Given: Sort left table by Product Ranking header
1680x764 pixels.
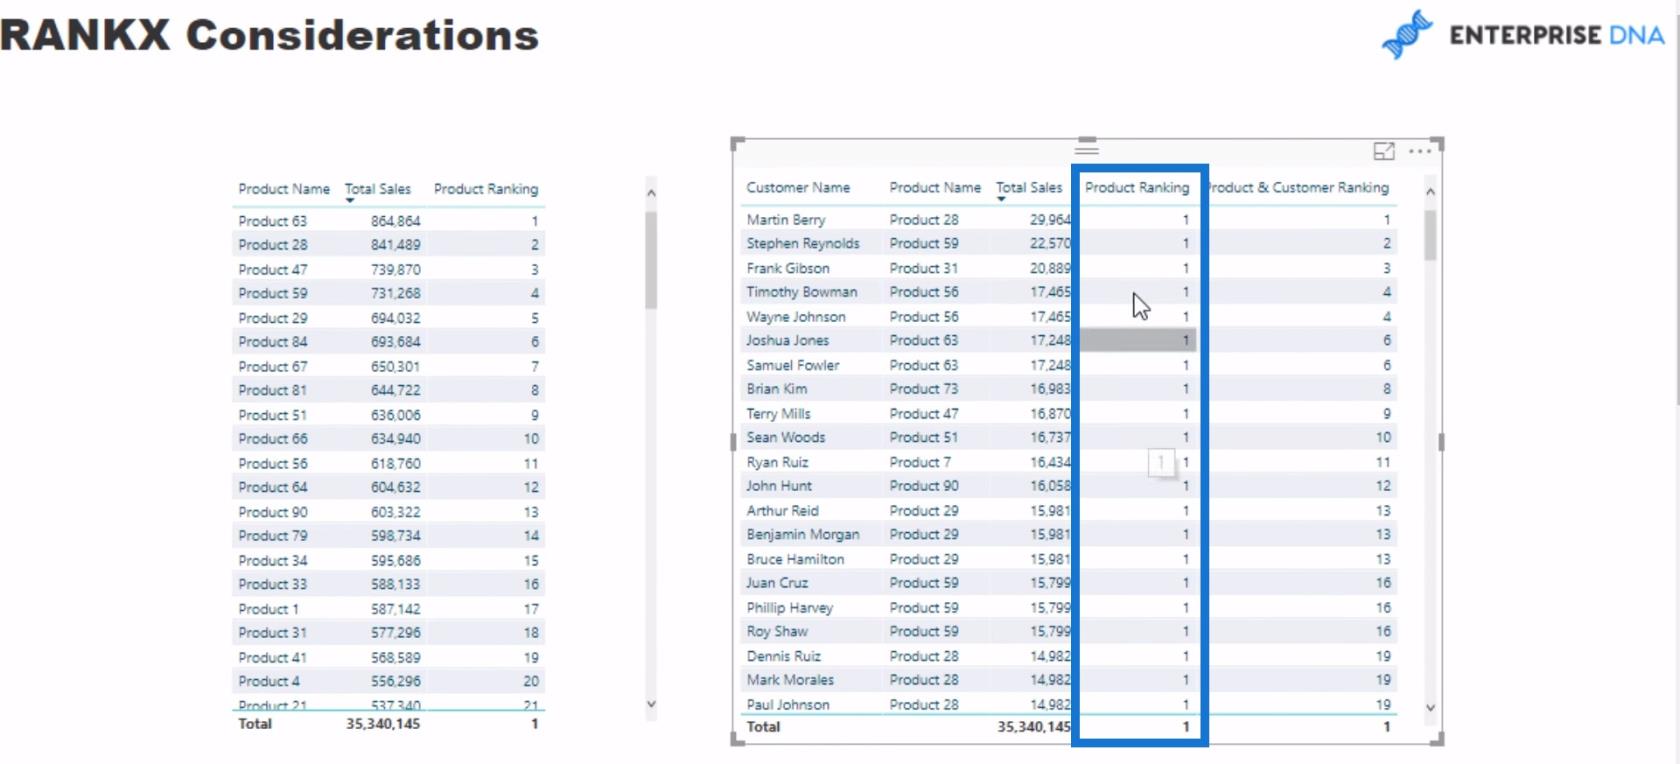Looking at the screenshot, I should [486, 189].
